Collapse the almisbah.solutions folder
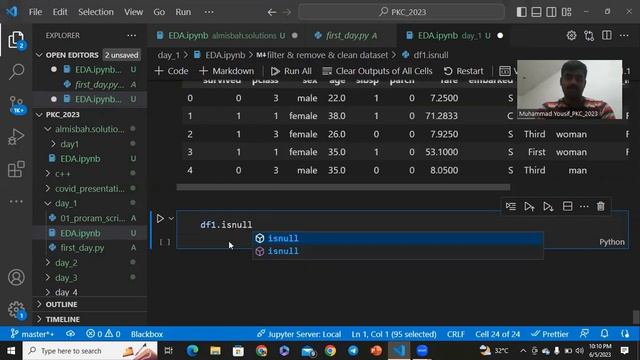 pos(48,129)
